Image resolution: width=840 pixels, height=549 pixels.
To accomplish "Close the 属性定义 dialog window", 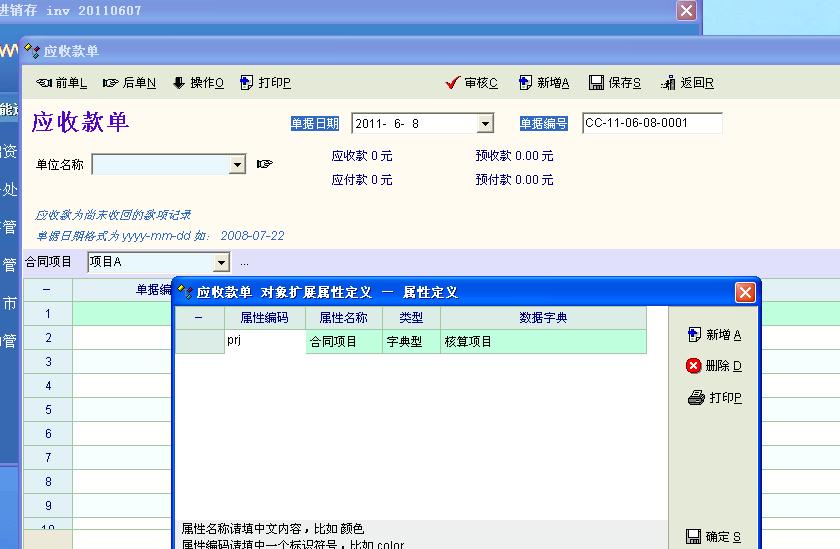I will click(x=745, y=292).
